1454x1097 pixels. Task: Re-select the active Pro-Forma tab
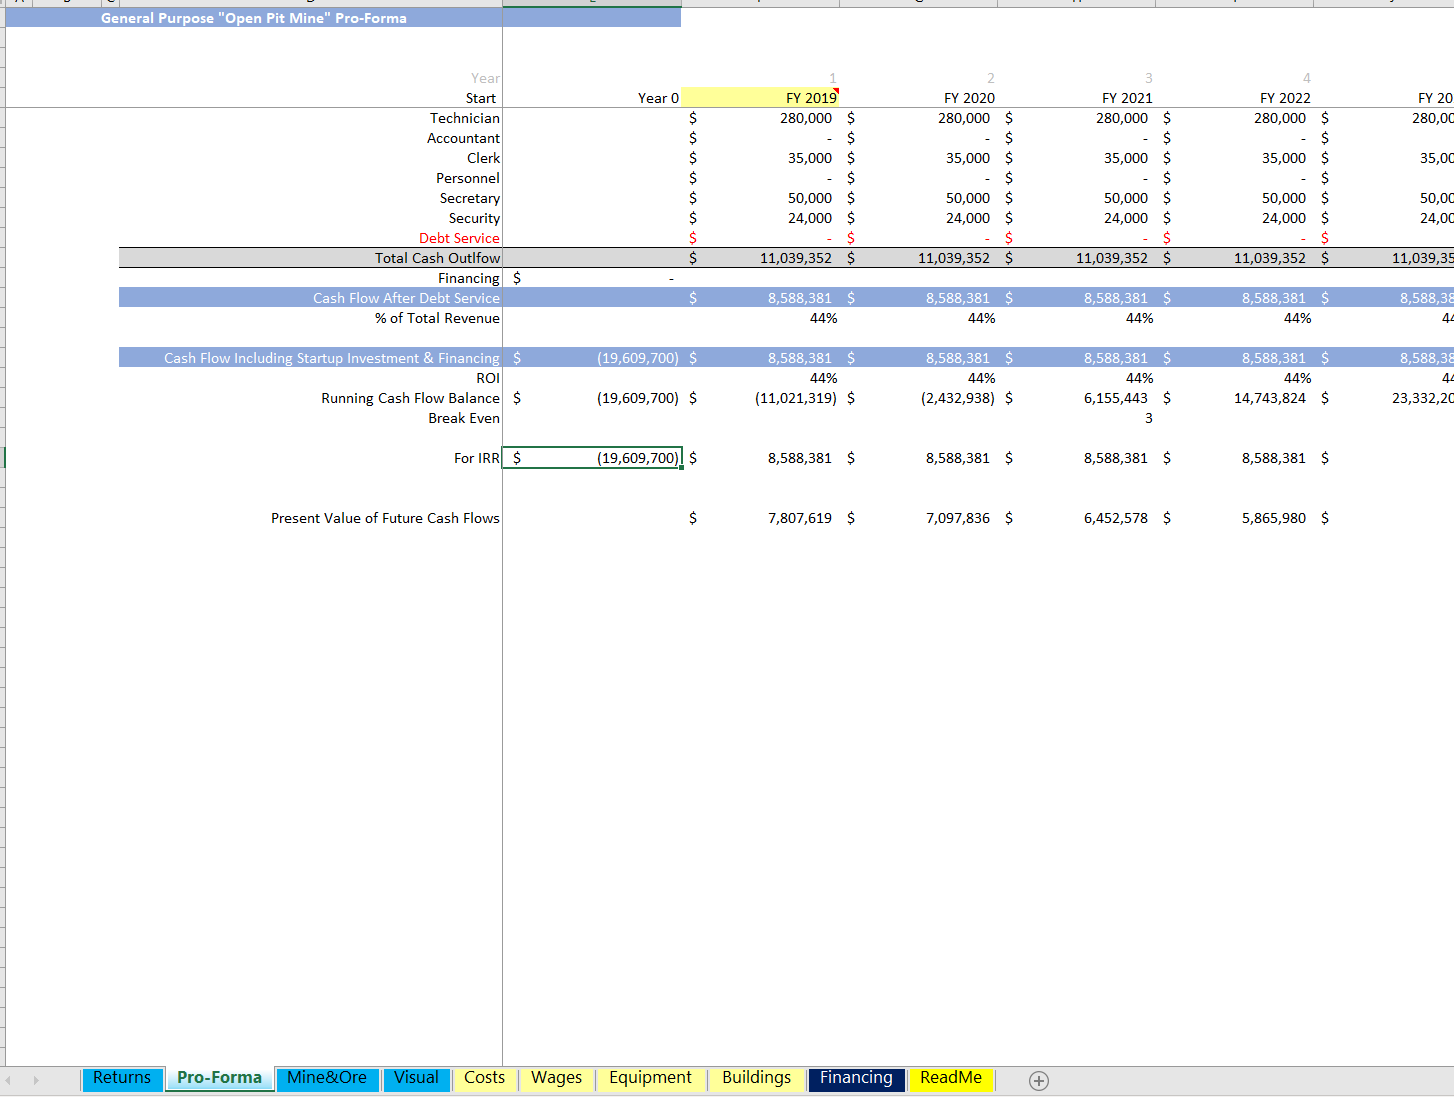pyautogui.click(x=219, y=1078)
